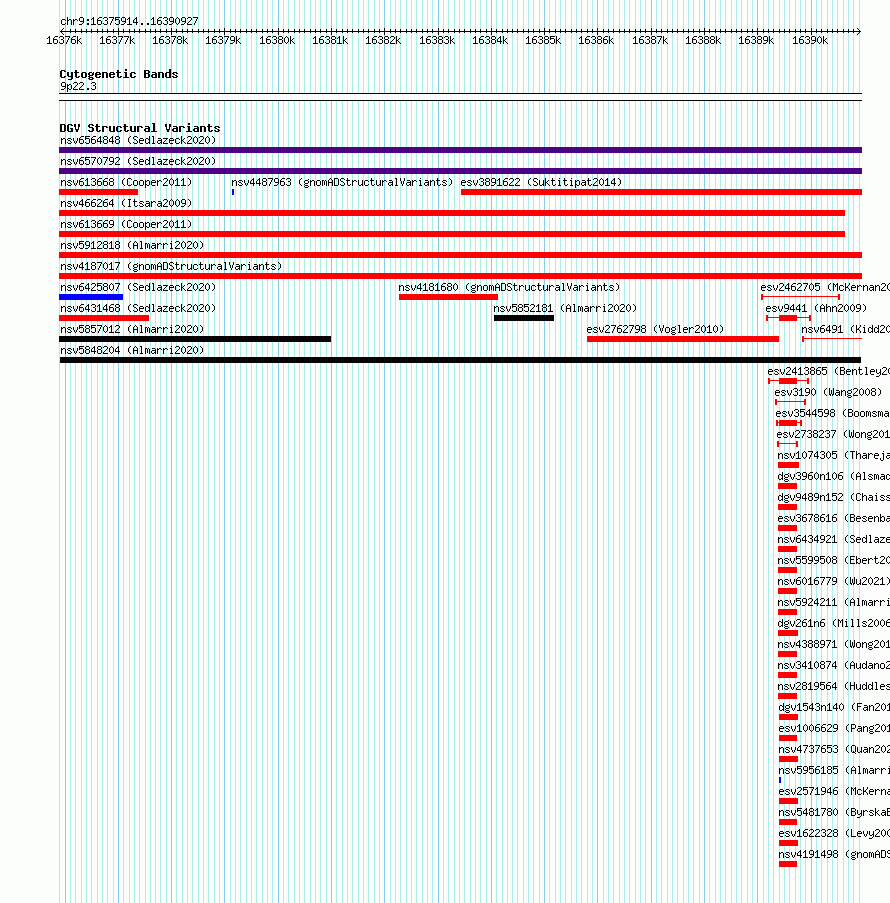
Task: Select nsv5481780 variant label
Action: click(x=834, y=813)
